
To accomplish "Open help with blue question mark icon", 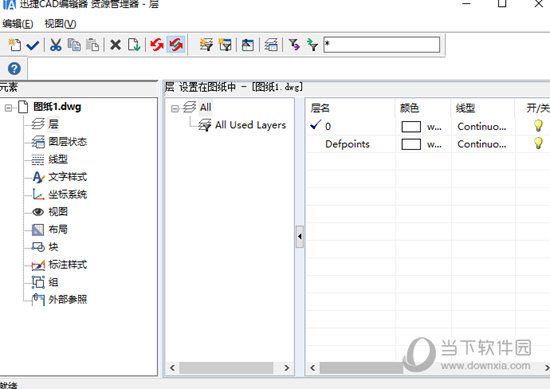I will click(x=14, y=68).
